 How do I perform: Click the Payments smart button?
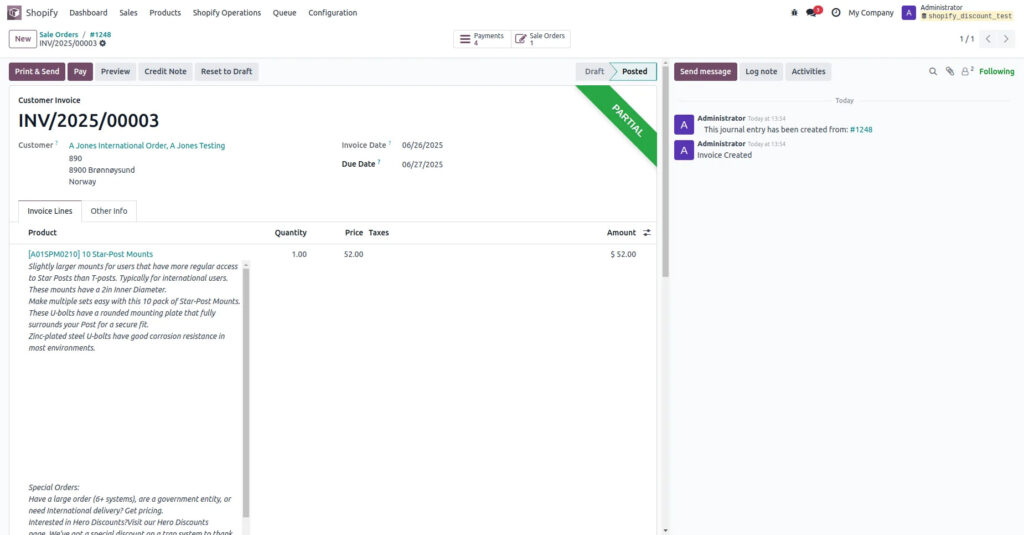pyautogui.click(x=482, y=39)
